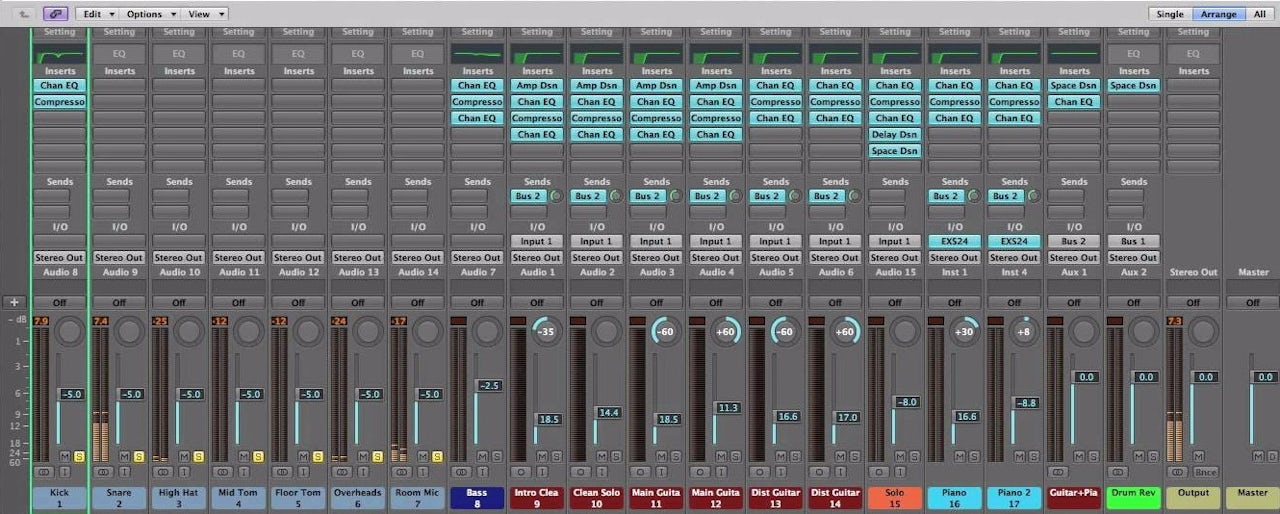Toggle solo on Overheads channel

(x=377, y=456)
